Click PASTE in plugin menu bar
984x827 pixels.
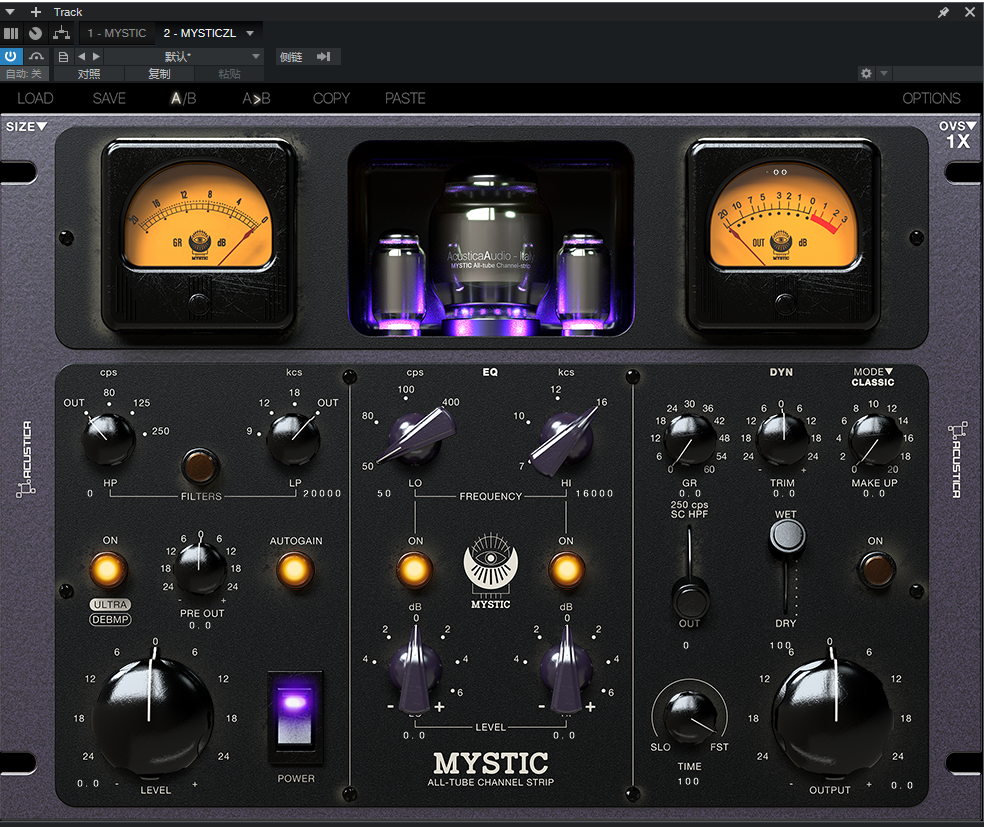point(405,99)
